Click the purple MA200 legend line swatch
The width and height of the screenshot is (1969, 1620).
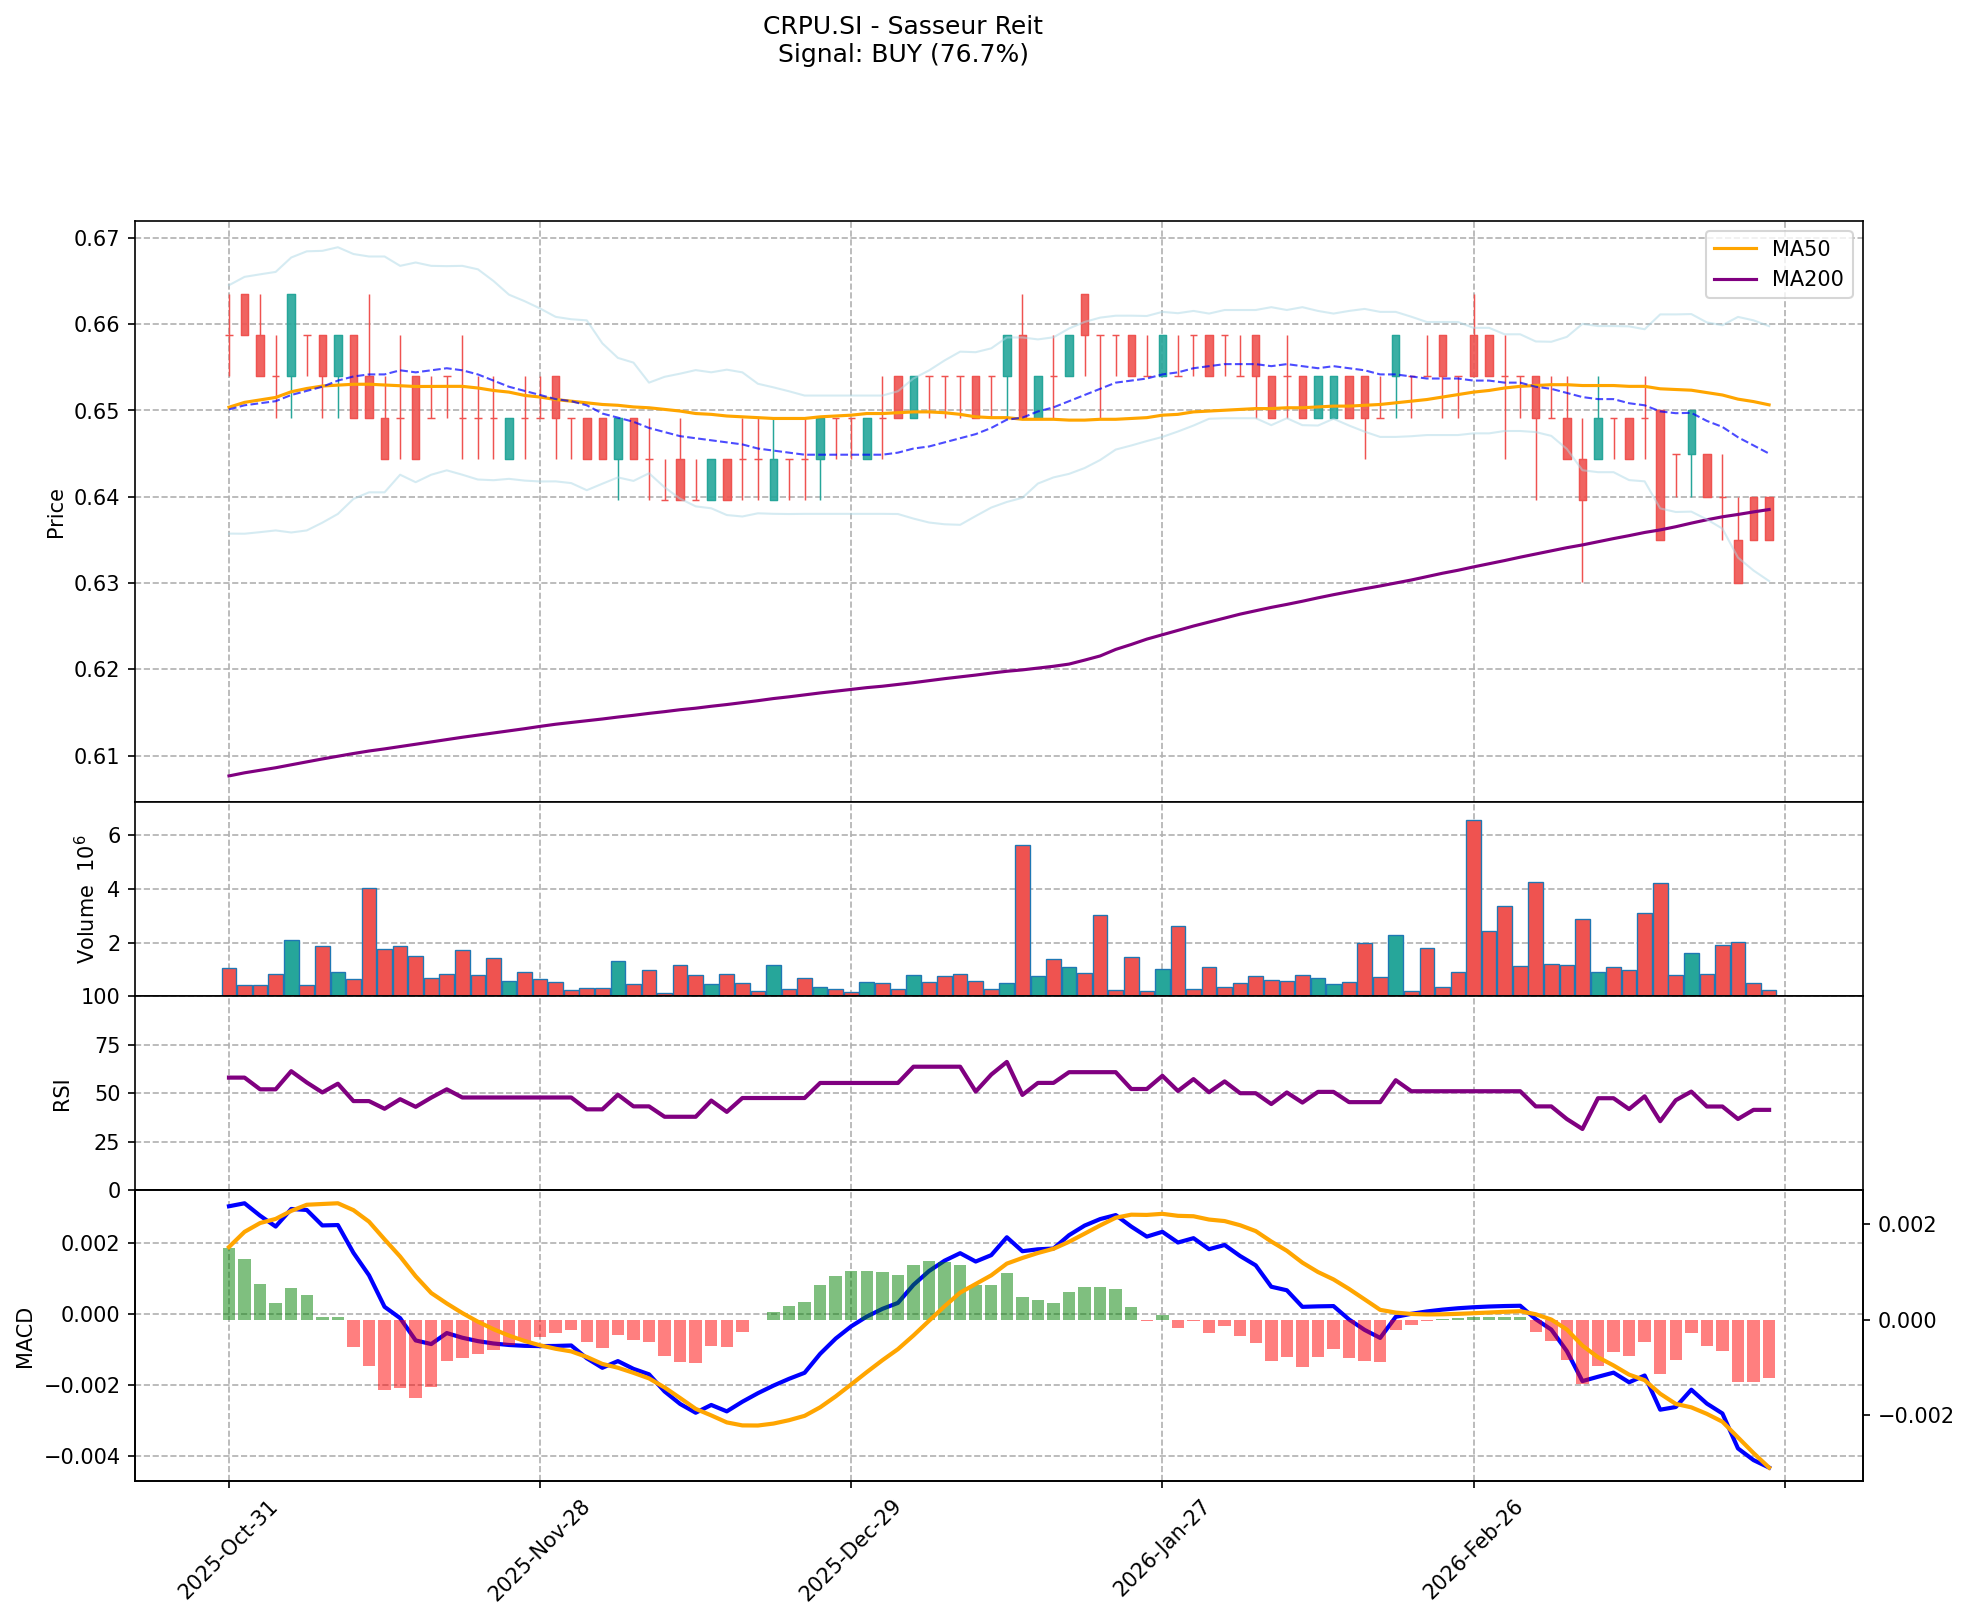[1735, 279]
